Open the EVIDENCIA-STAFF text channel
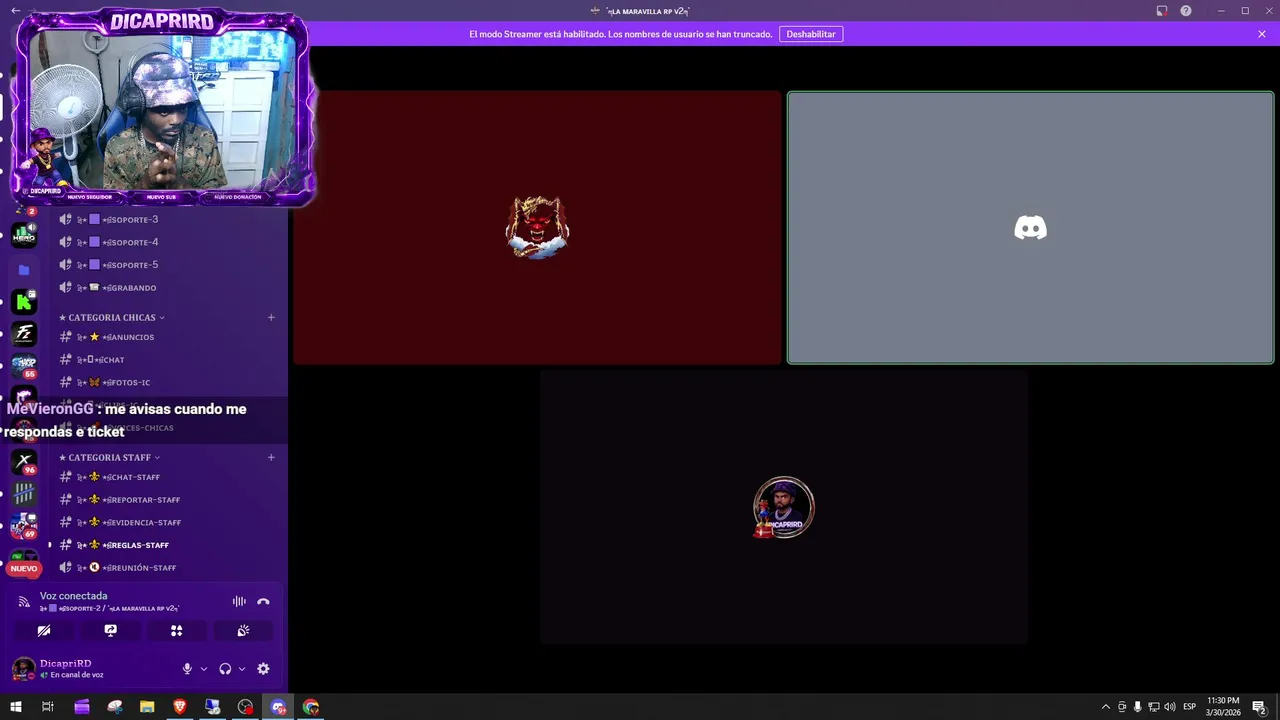Screen dimensions: 1280x720 (x=167, y=523)
